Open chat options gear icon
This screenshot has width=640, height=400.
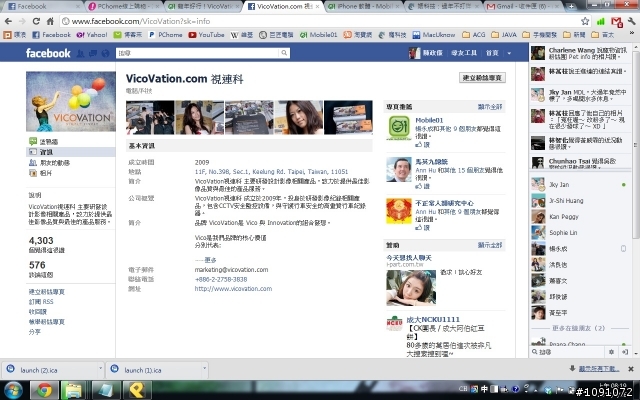(611, 351)
